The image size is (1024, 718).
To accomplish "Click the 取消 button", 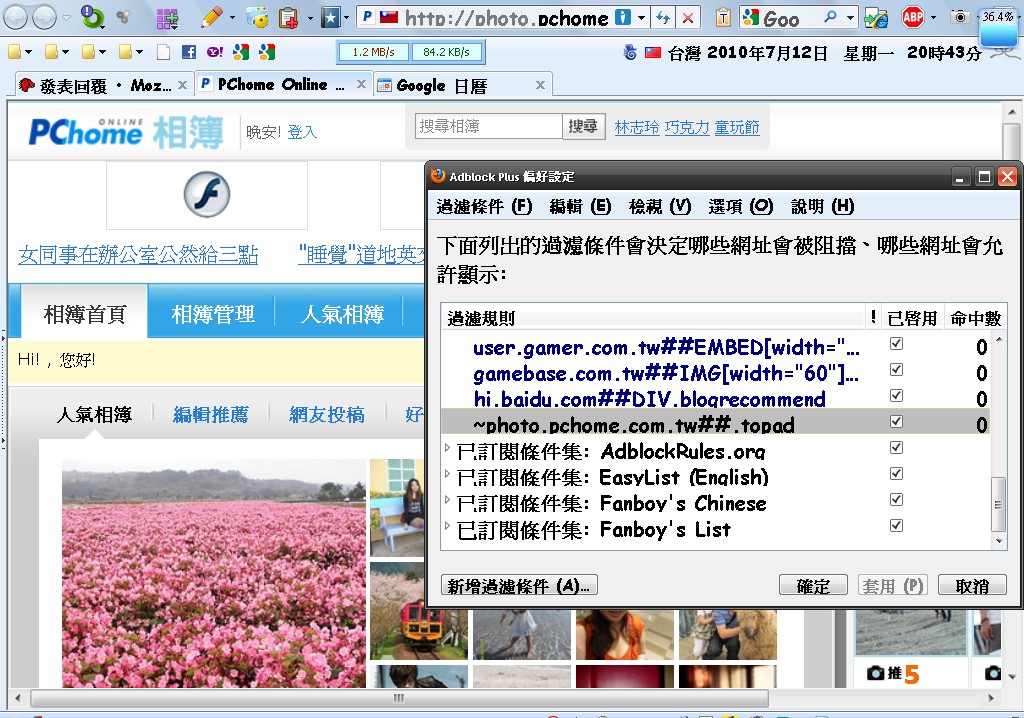I will click(x=972, y=585).
